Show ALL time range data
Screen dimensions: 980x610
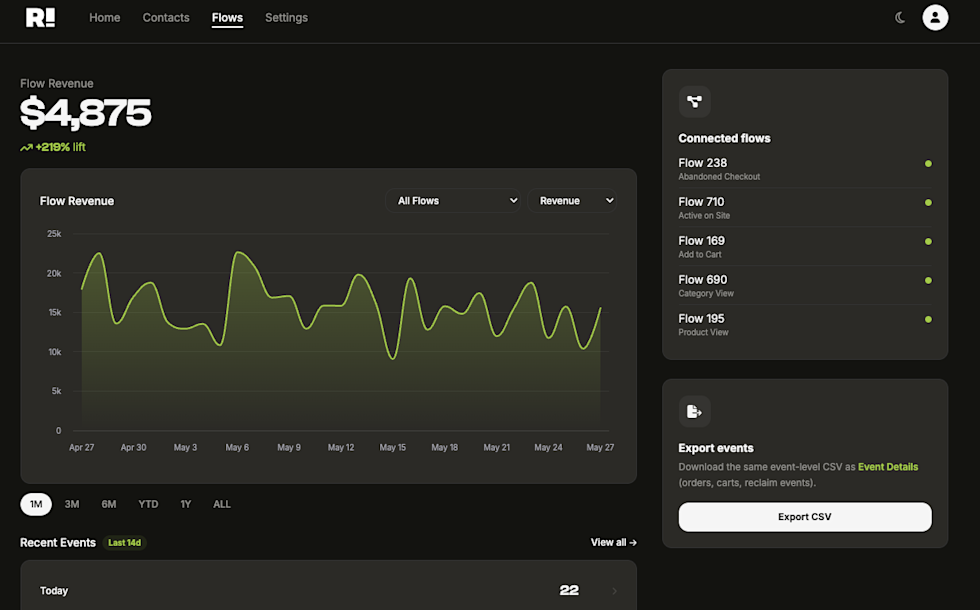(222, 504)
